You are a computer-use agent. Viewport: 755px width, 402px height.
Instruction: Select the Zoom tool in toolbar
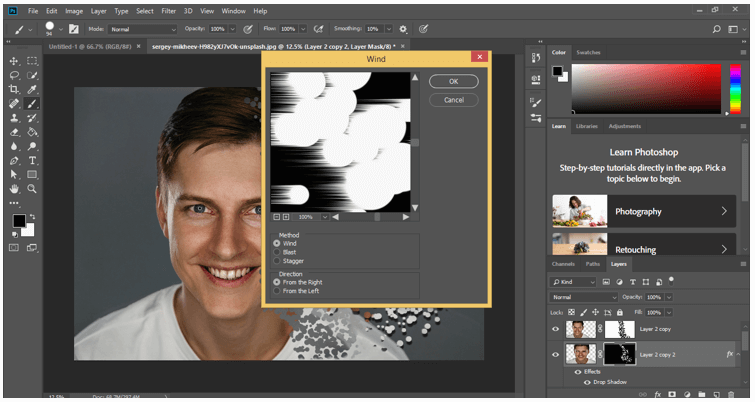(33, 187)
